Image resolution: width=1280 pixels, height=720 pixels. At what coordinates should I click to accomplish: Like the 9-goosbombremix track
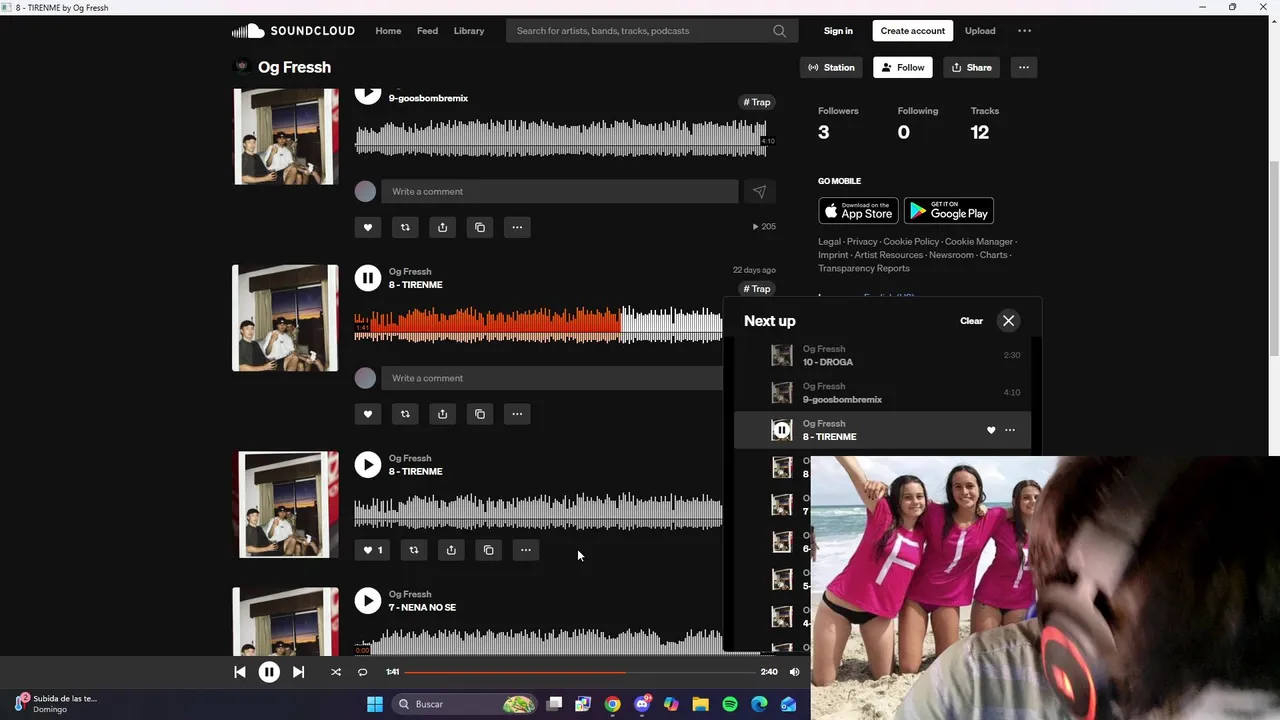click(x=368, y=227)
